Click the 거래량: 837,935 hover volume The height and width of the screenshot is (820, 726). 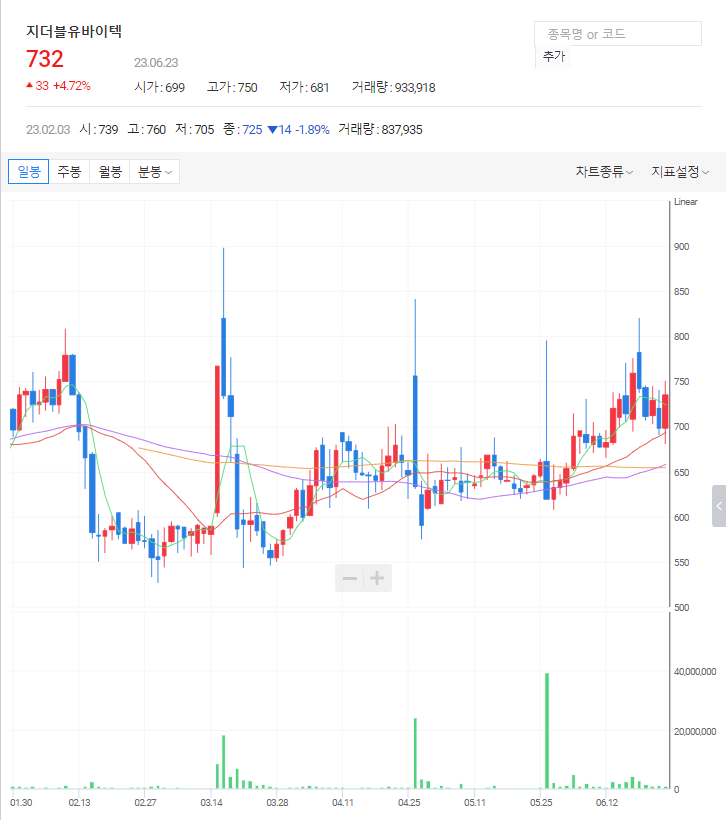coord(380,129)
